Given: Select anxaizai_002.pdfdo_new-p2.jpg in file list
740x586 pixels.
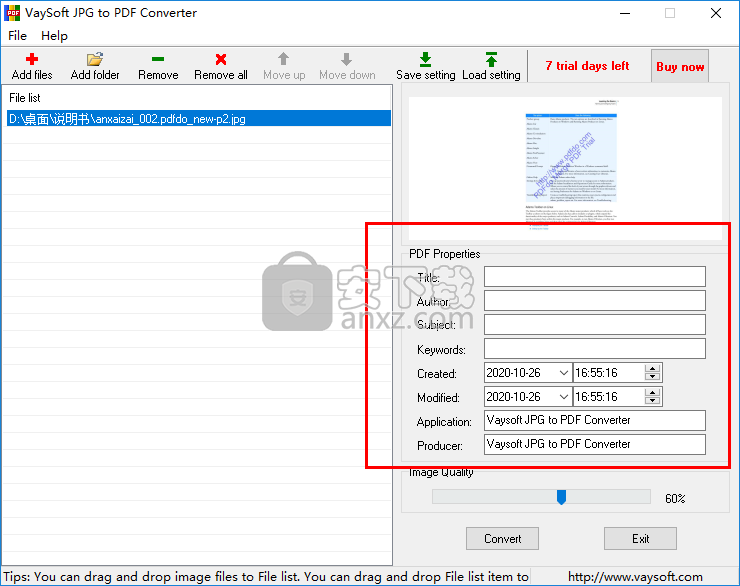Looking at the screenshot, I should click(199, 118).
